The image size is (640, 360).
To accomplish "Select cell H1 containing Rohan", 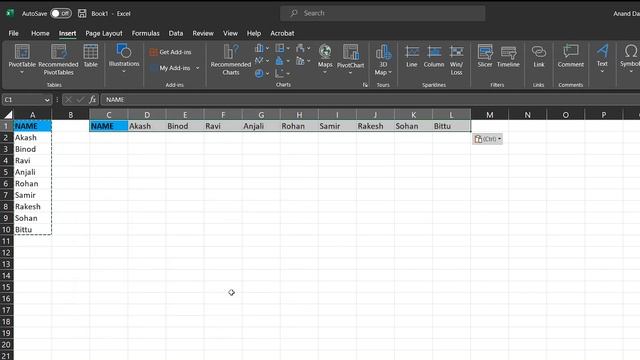I will [299, 126].
